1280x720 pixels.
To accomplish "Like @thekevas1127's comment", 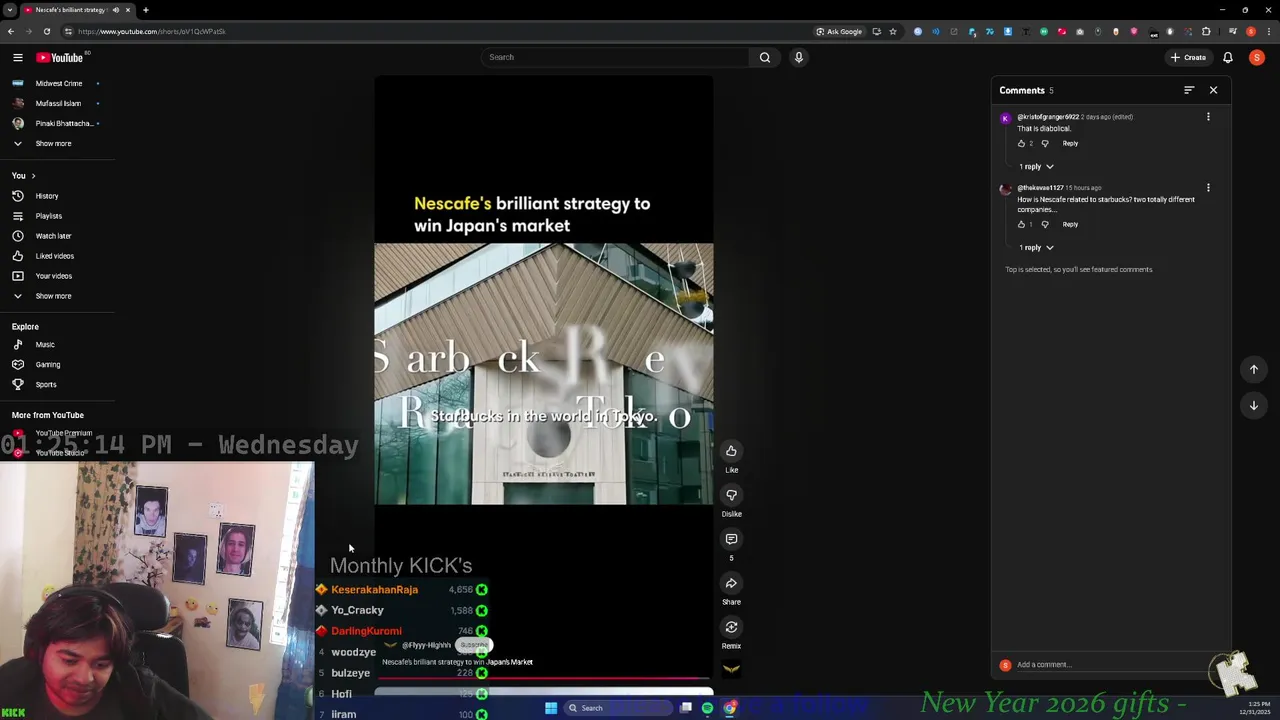I will coord(1021,224).
